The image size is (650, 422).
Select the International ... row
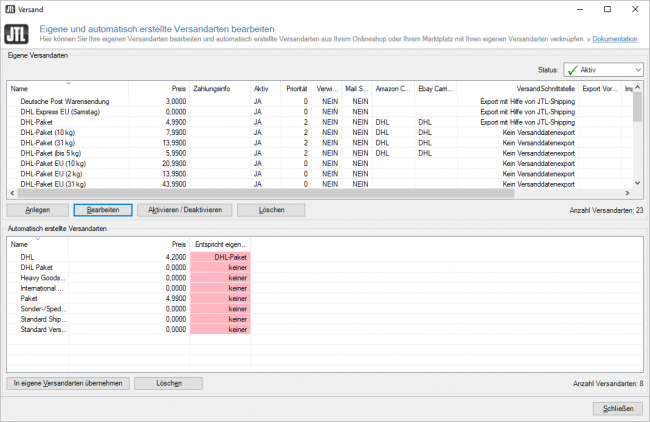coord(129,289)
